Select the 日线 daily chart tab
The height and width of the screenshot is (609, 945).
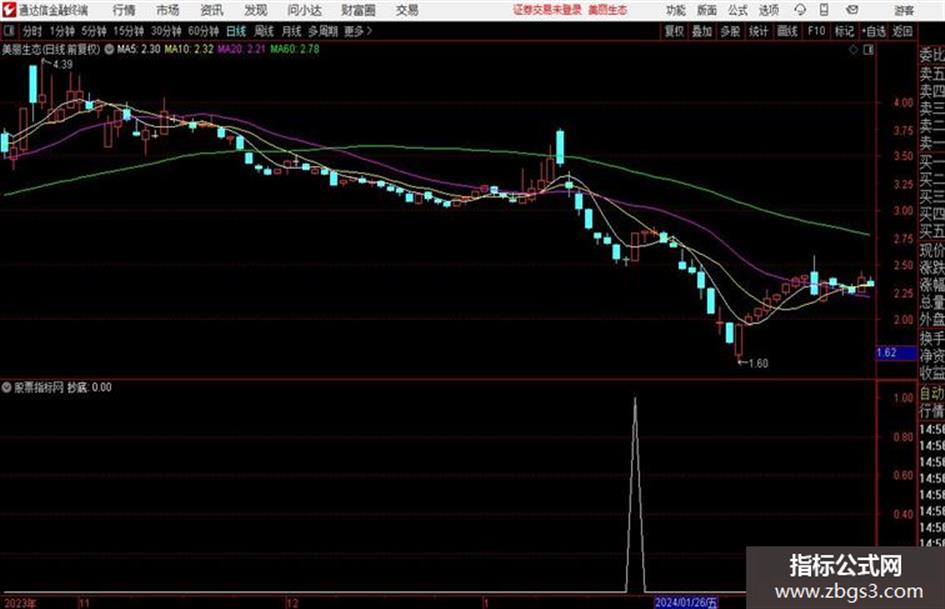pyautogui.click(x=236, y=31)
